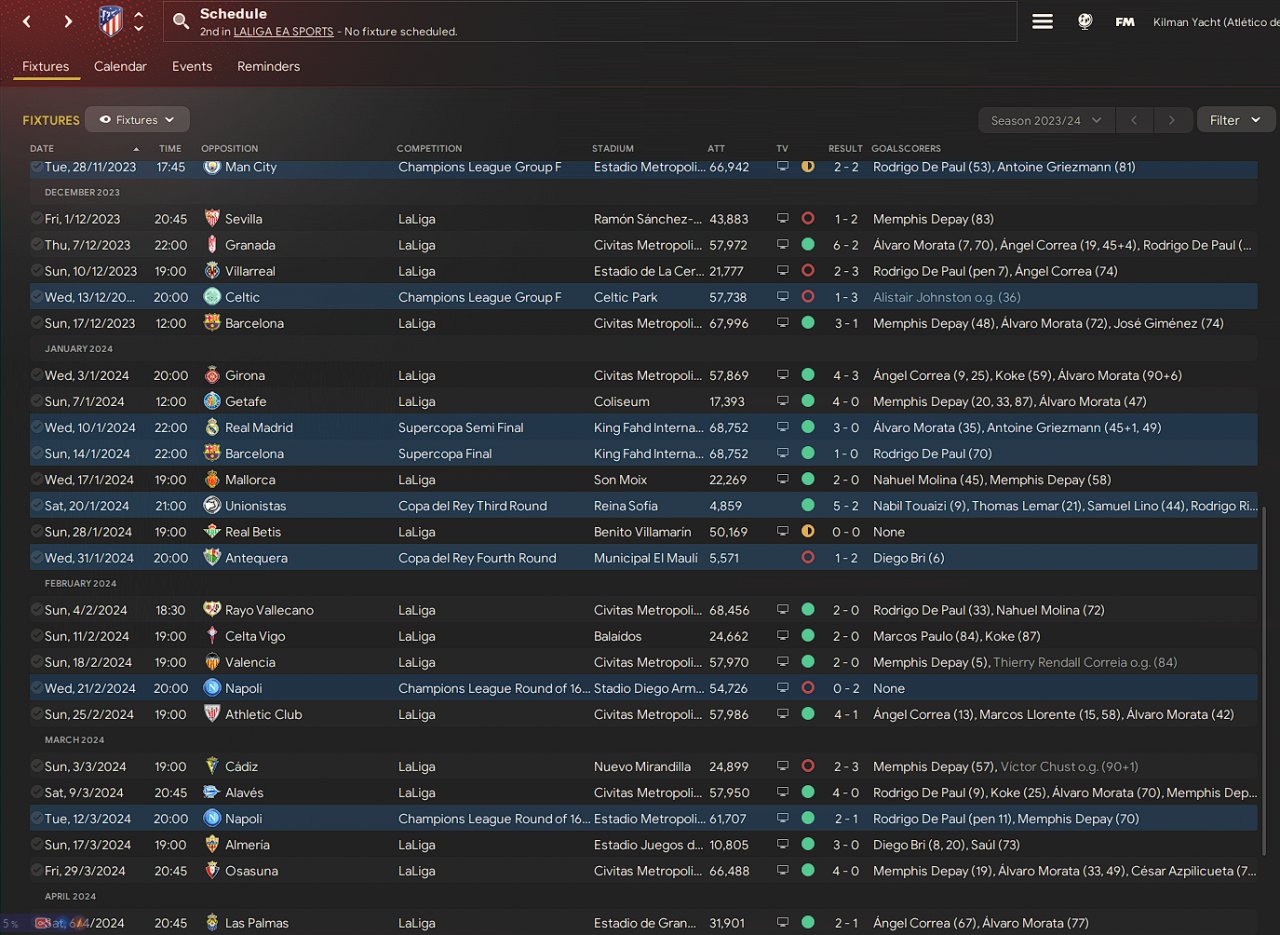Click the Copa del Rey Fourth Round competition
Screen dimensions: 1280x935
coord(477,558)
